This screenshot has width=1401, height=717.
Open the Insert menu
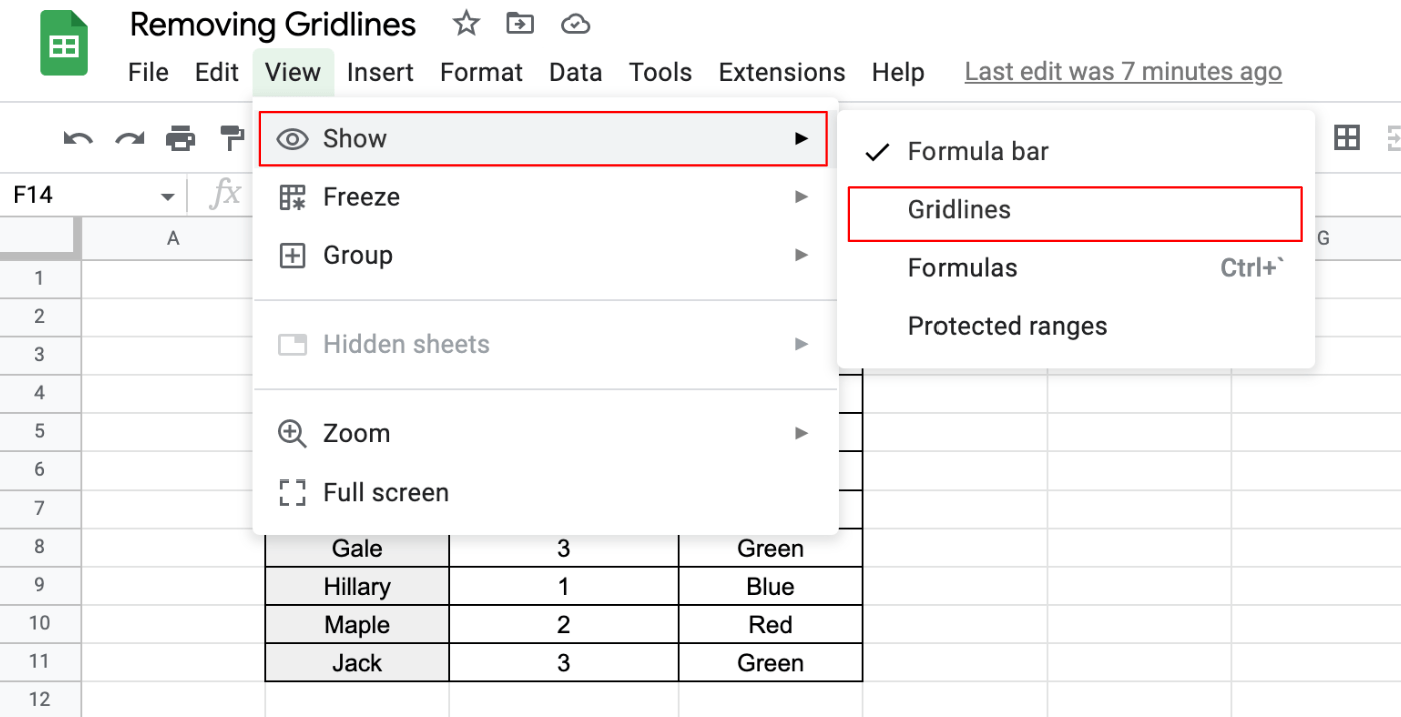[x=380, y=73]
